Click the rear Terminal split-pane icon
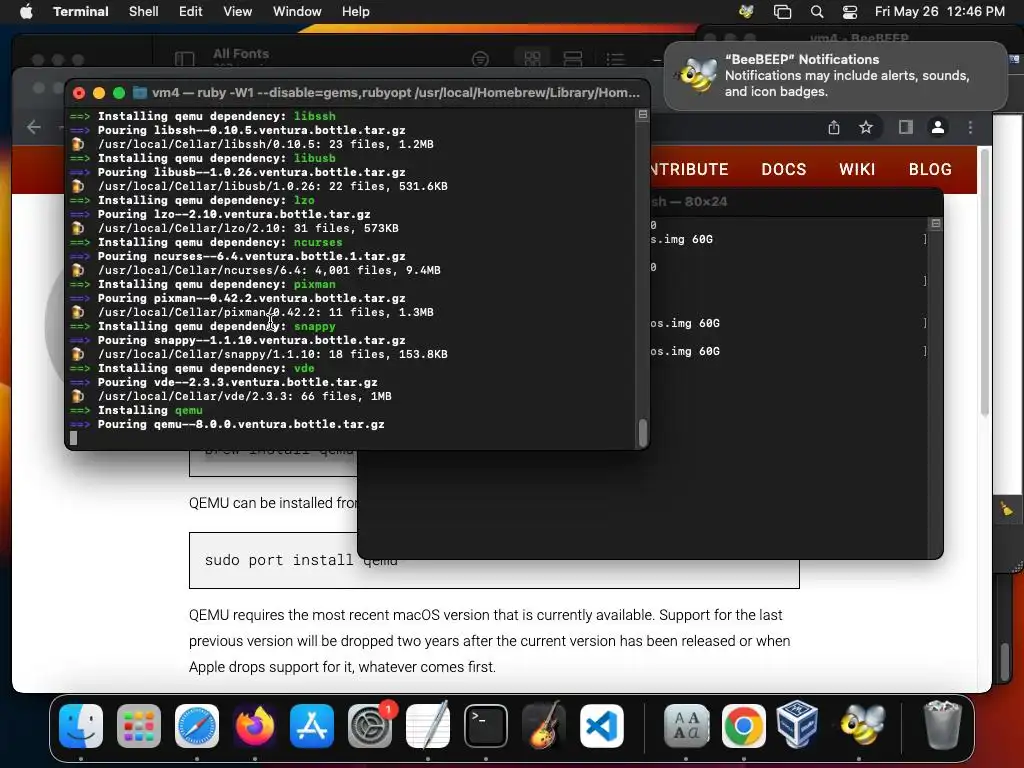This screenshot has width=1024, height=768. [935, 223]
